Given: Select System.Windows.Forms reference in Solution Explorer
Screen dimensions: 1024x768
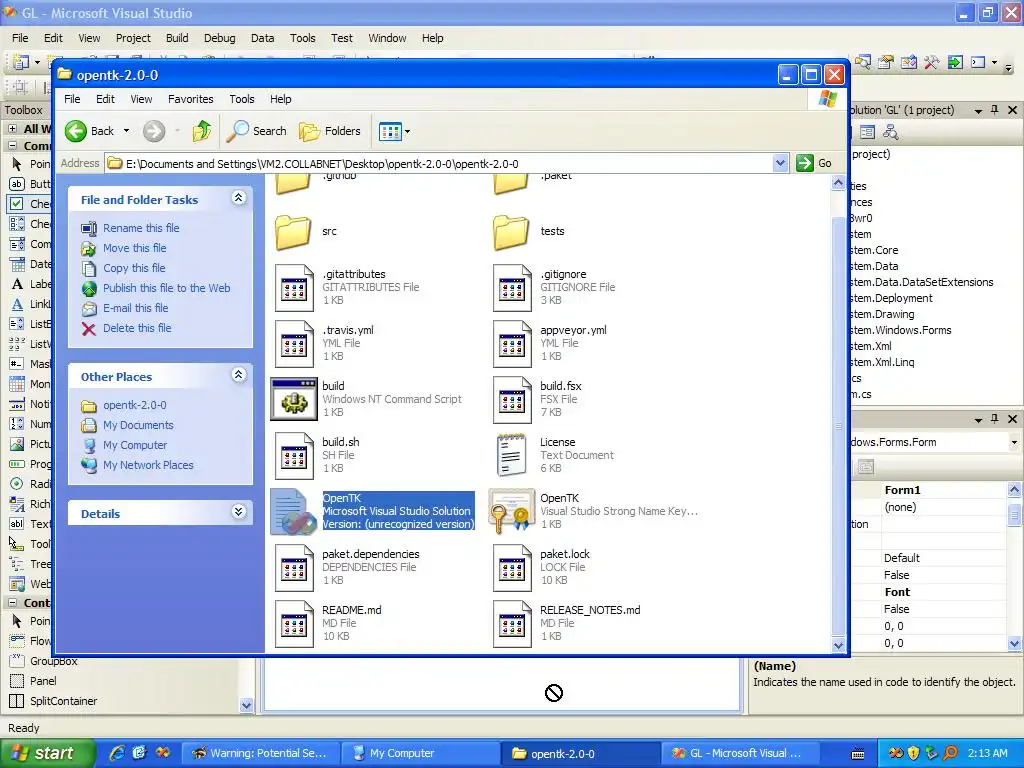Looking at the screenshot, I should point(901,330).
